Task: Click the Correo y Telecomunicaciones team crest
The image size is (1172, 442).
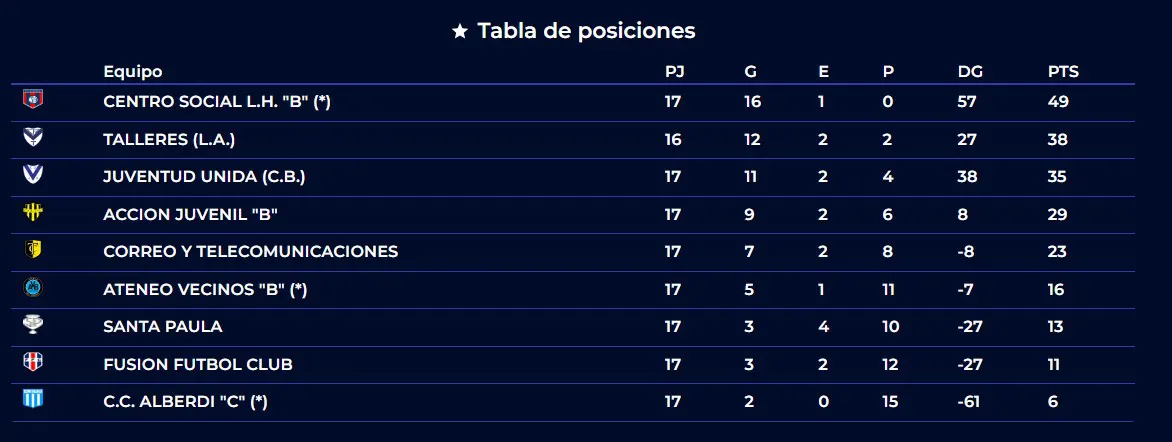Action: 33,249
